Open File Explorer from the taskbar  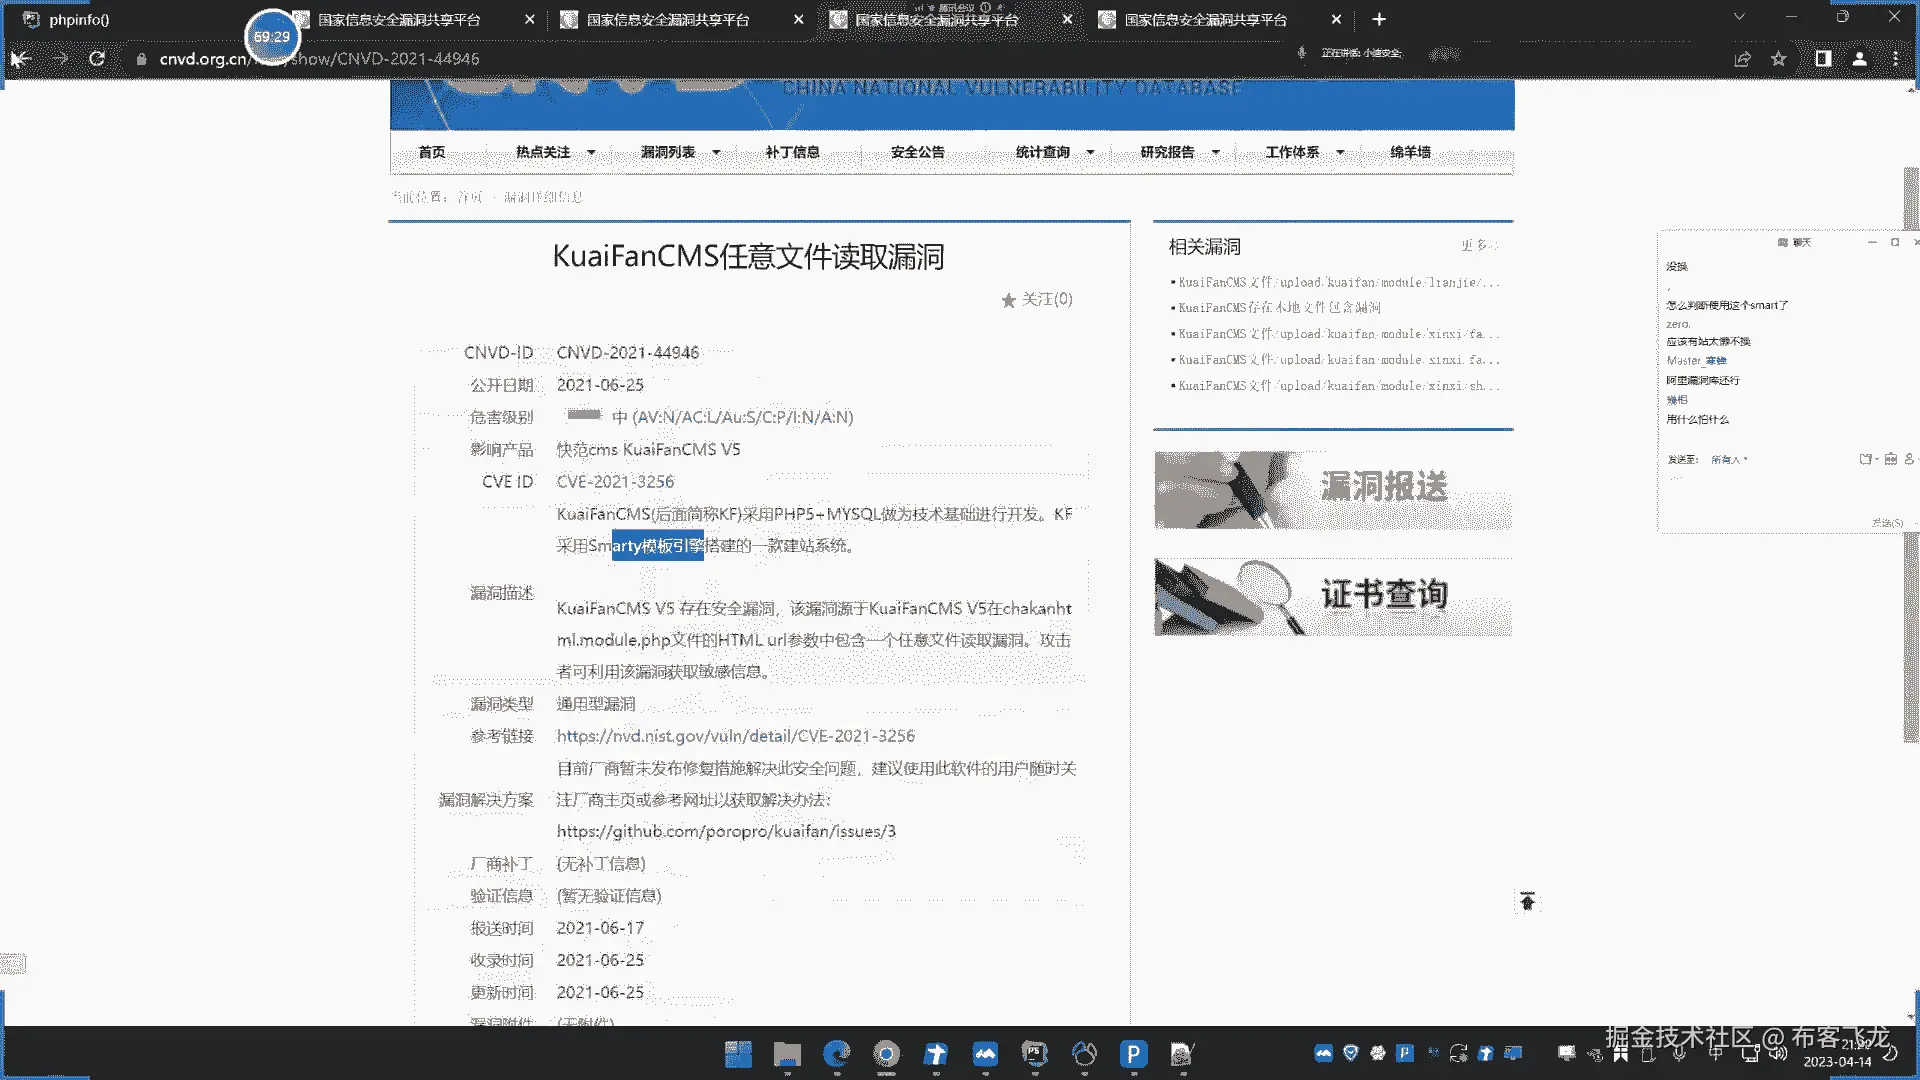click(787, 1054)
